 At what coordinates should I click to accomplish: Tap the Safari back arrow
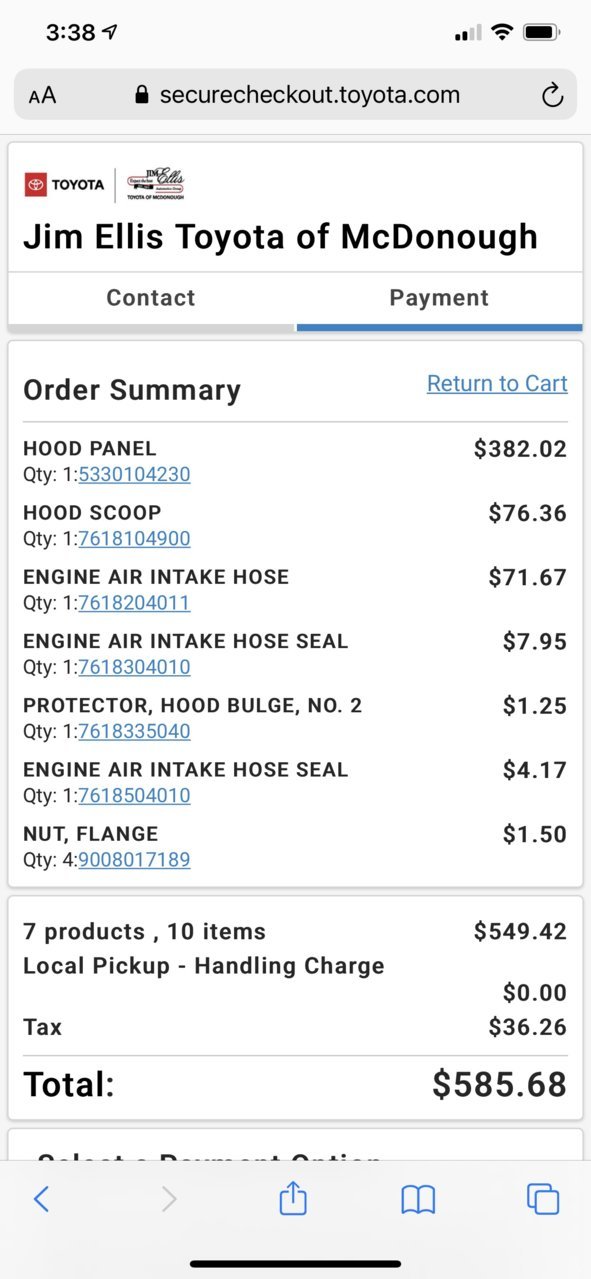tap(41, 1199)
